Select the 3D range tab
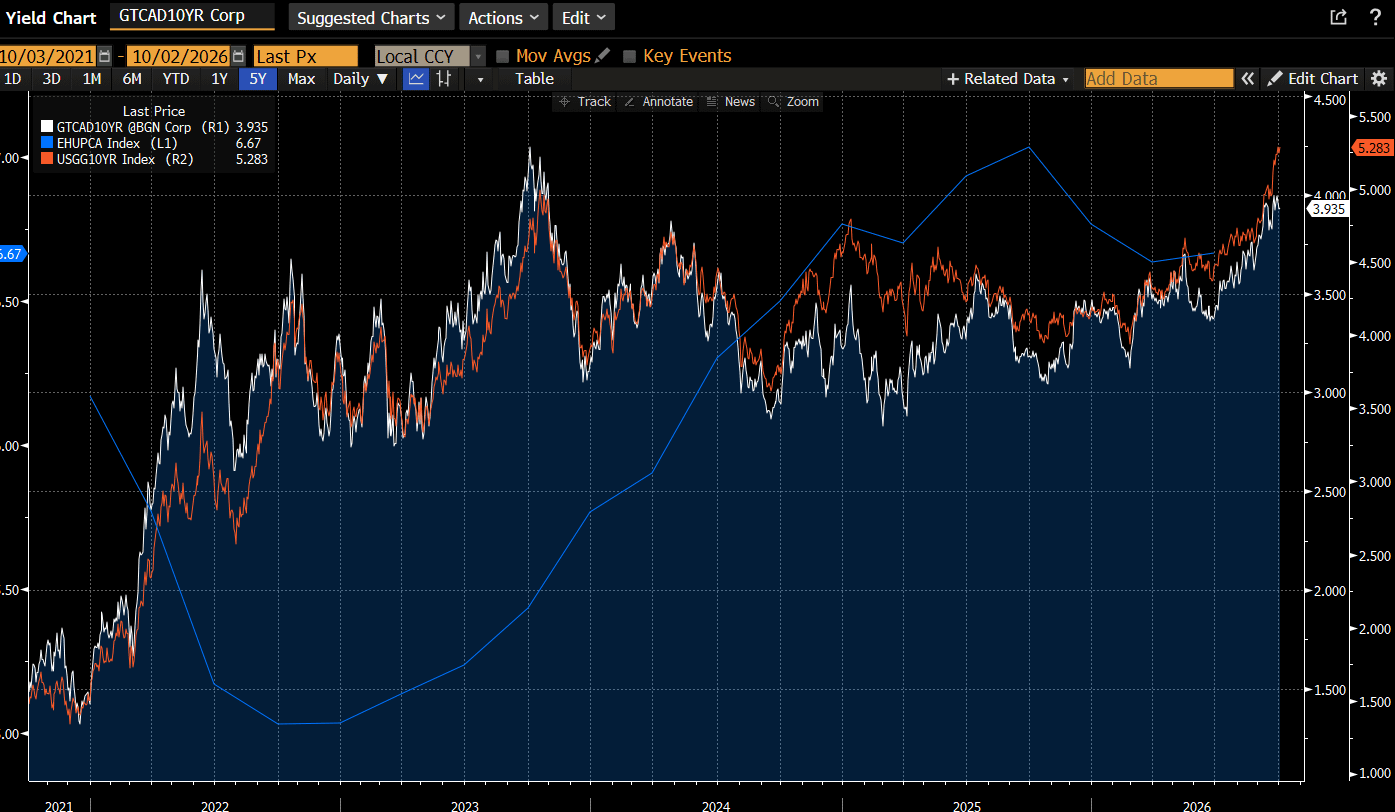The image size is (1395, 812). (51, 79)
